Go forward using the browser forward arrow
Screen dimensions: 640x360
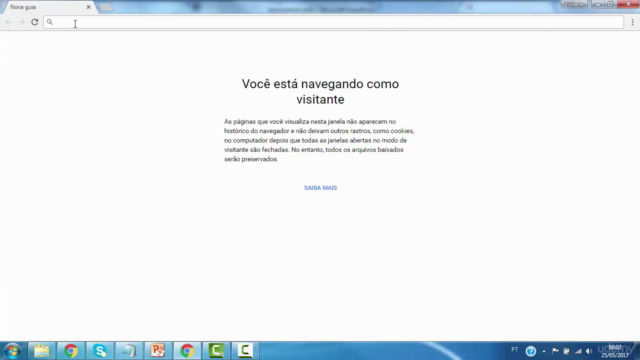(x=21, y=22)
